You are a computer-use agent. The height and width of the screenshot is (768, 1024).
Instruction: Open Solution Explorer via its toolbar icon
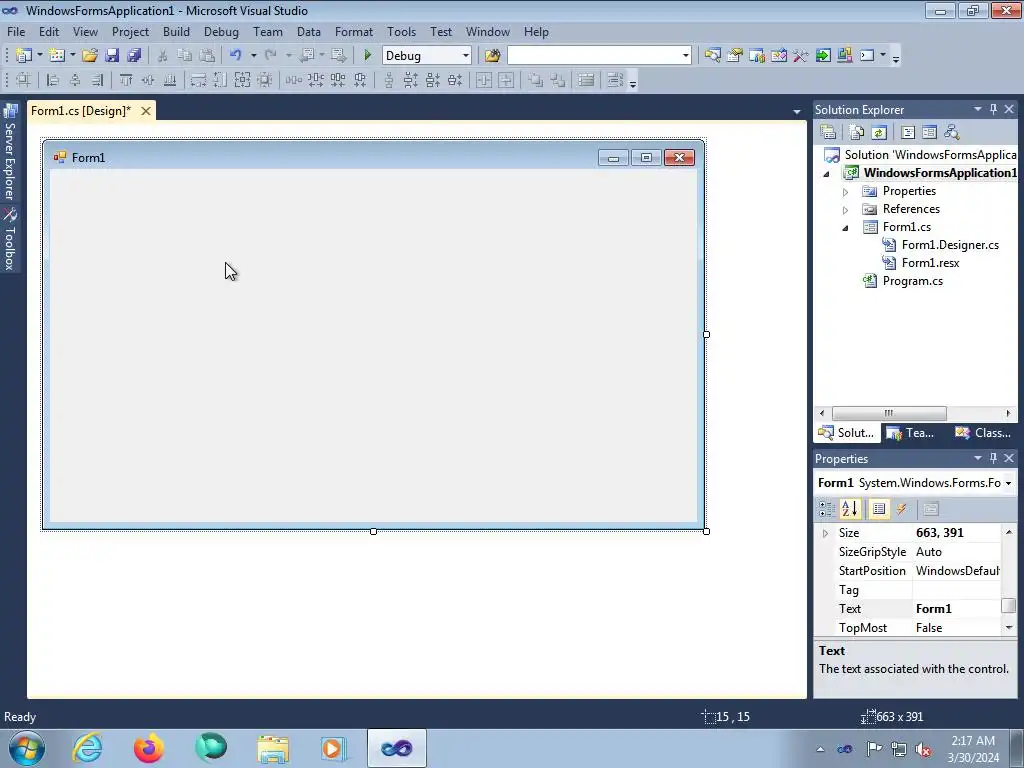712,56
